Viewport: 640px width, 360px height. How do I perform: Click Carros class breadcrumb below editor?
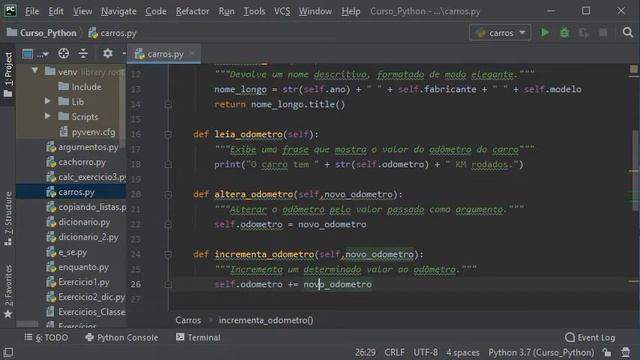coord(188,320)
